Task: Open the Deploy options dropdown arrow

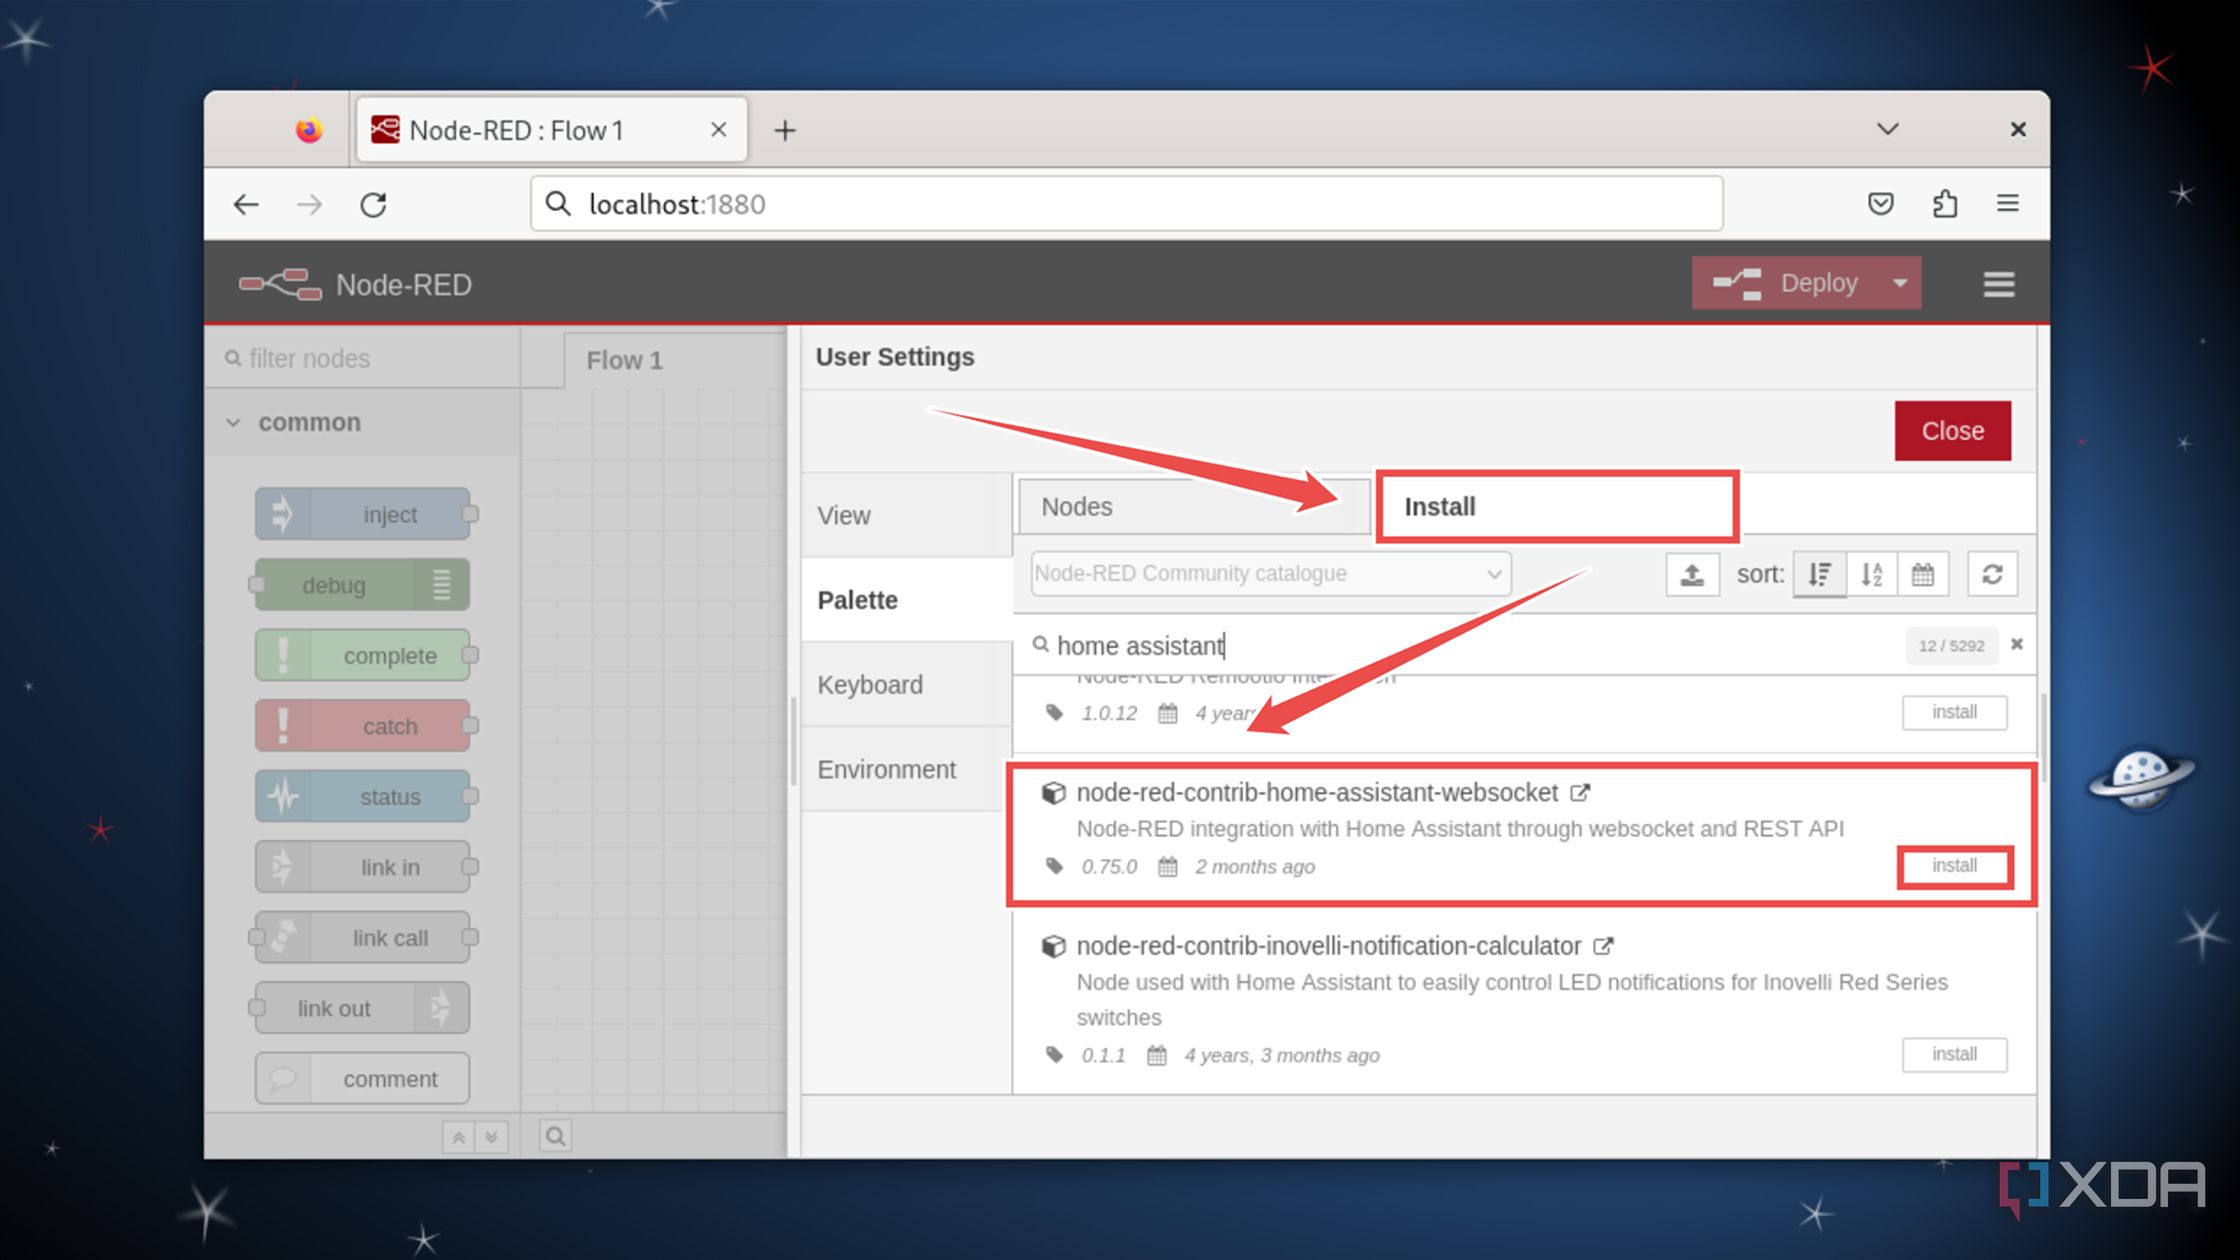Action: pyautogui.click(x=1900, y=283)
